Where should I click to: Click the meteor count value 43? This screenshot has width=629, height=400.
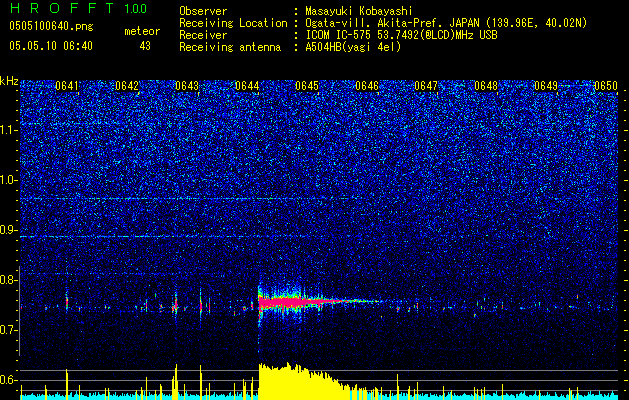pyautogui.click(x=145, y=46)
